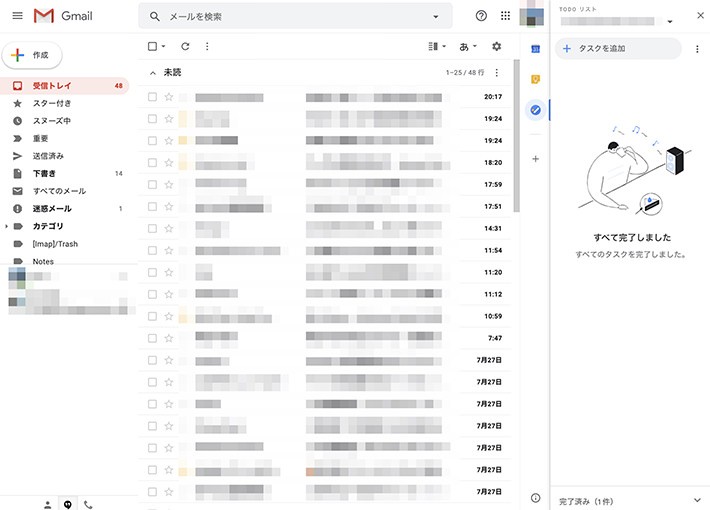Open select-all dropdown arrow
This screenshot has height=510, width=710.
pos(163,46)
